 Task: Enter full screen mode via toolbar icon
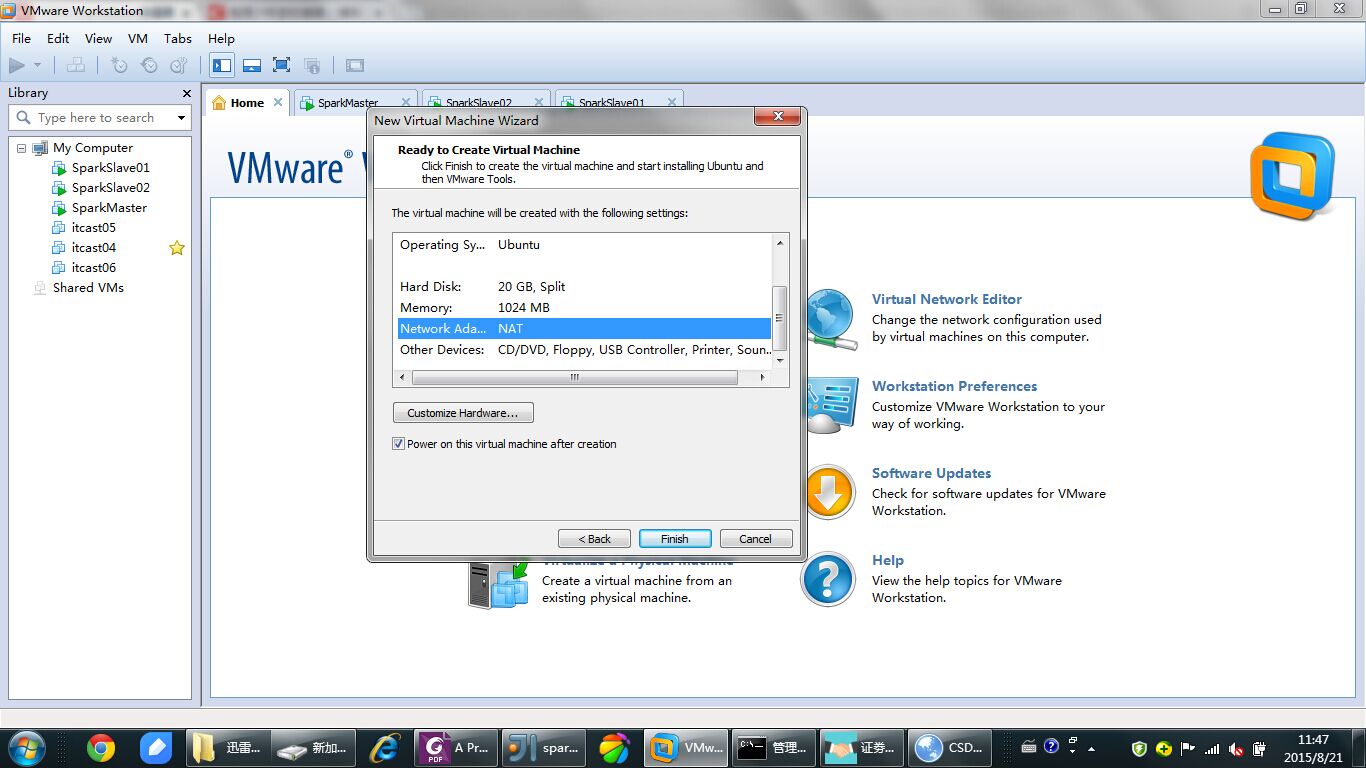(x=282, y=65)
